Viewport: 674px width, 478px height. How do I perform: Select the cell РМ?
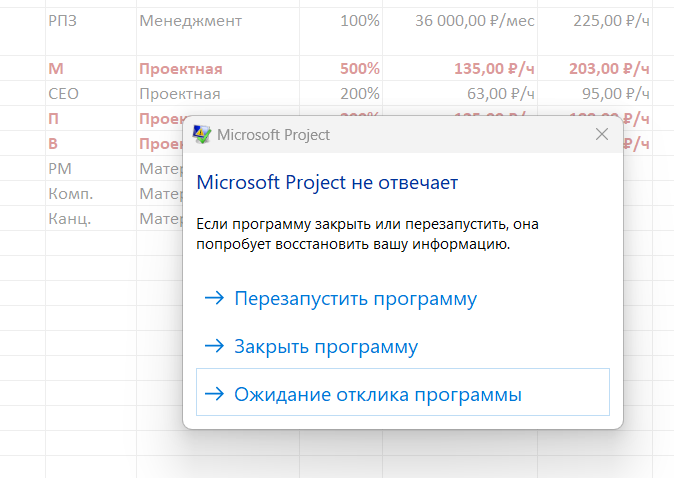tap(91, 169)
